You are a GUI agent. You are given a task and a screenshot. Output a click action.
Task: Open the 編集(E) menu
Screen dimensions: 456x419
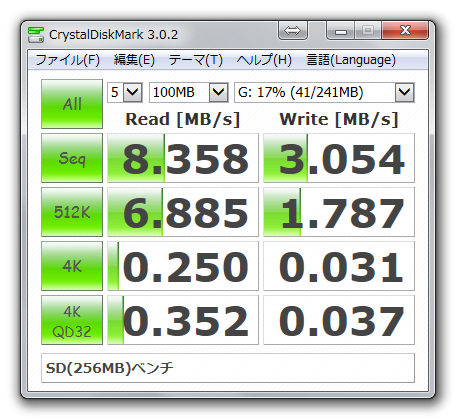[x=134, y=60]
